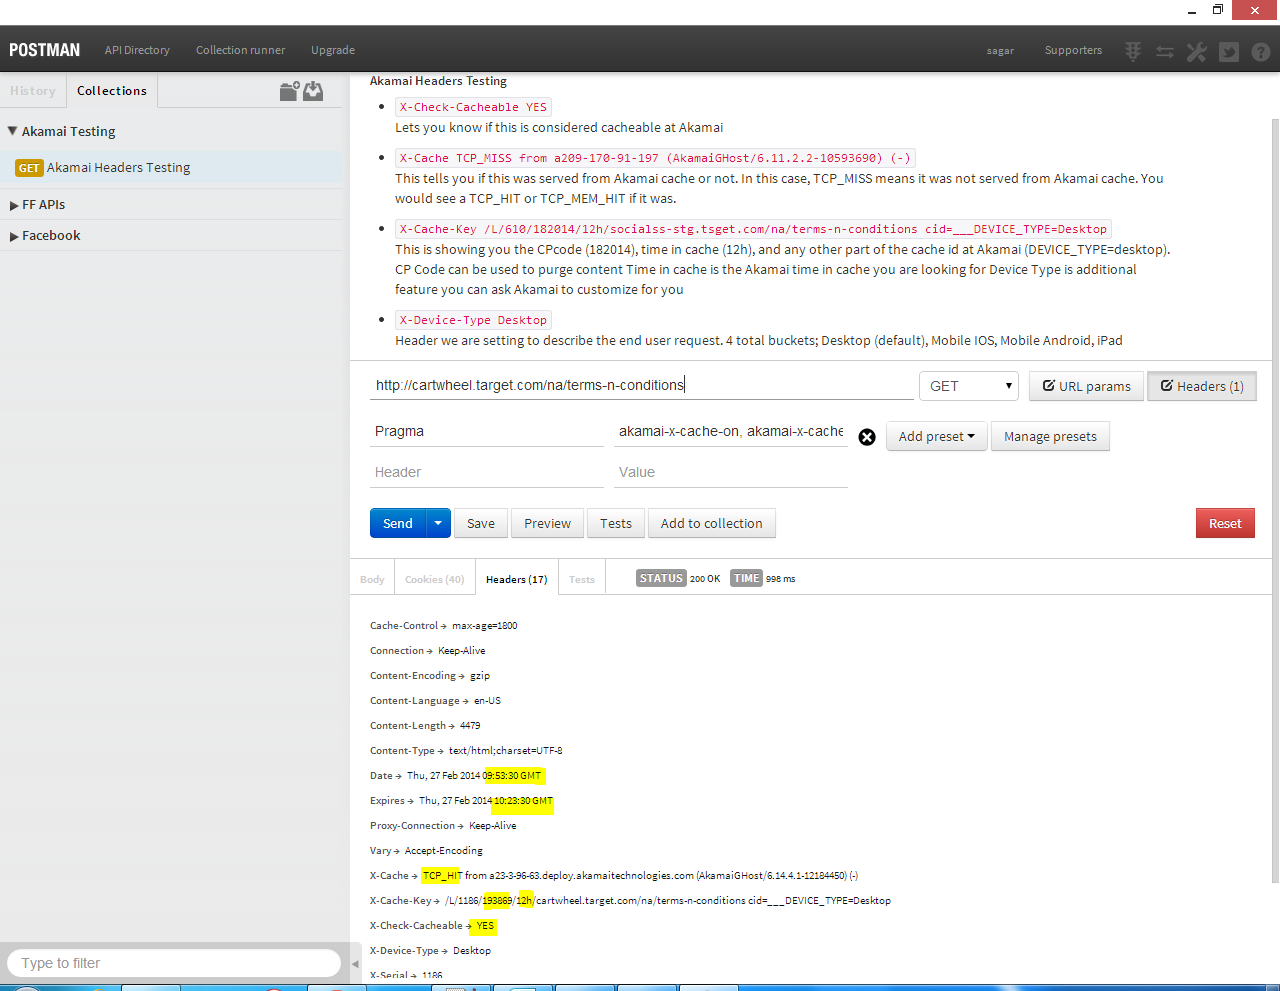The image size is (1280, 991).
Task: Expand the FF APIs collection
Action: tap(14, 205)
